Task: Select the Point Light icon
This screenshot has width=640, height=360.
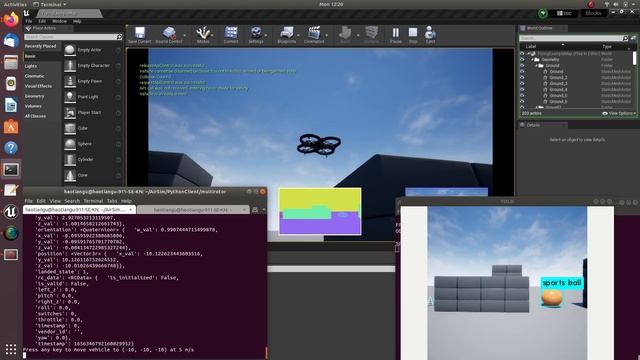Action: (x=70, y=97)
